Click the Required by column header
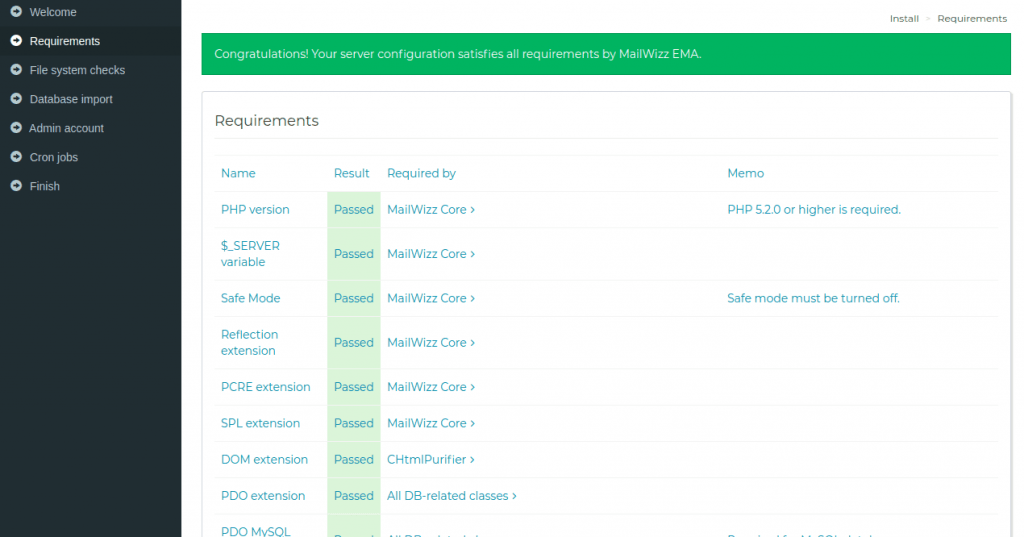 click(x=421, y=173)
